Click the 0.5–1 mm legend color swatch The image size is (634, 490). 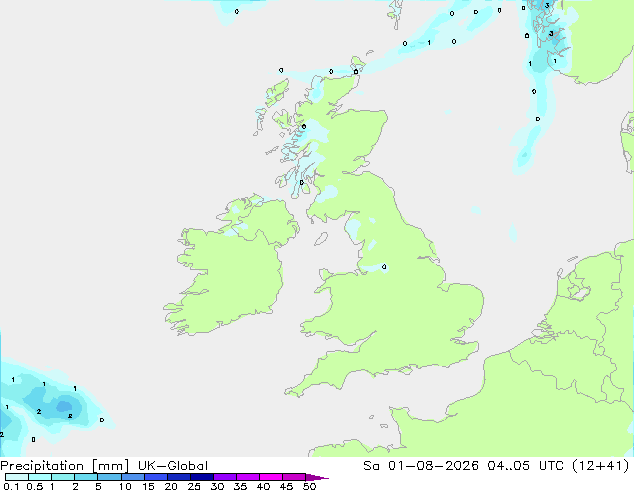pos(40,477)
